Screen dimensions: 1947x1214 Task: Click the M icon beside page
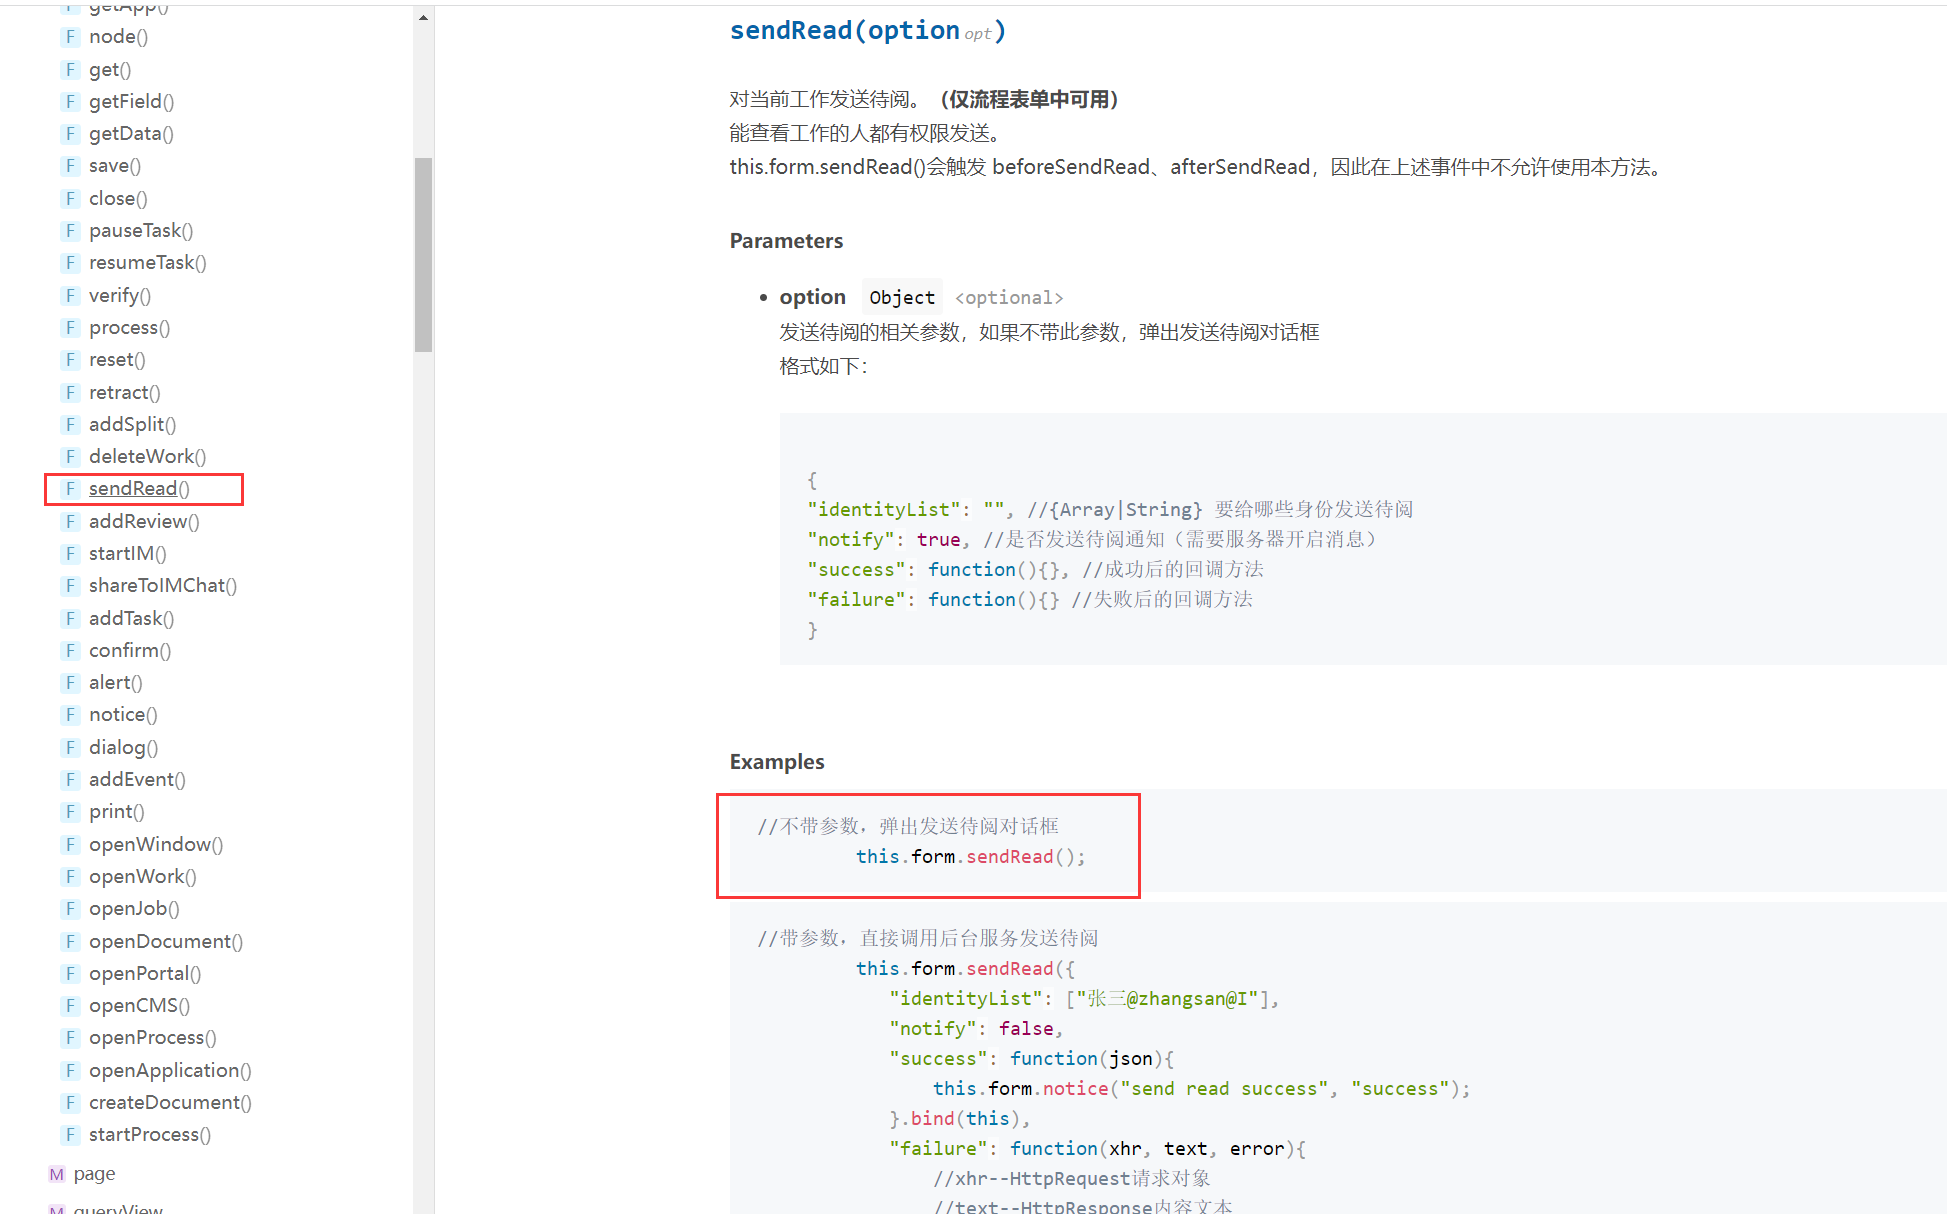click(x=56, y=1174)
